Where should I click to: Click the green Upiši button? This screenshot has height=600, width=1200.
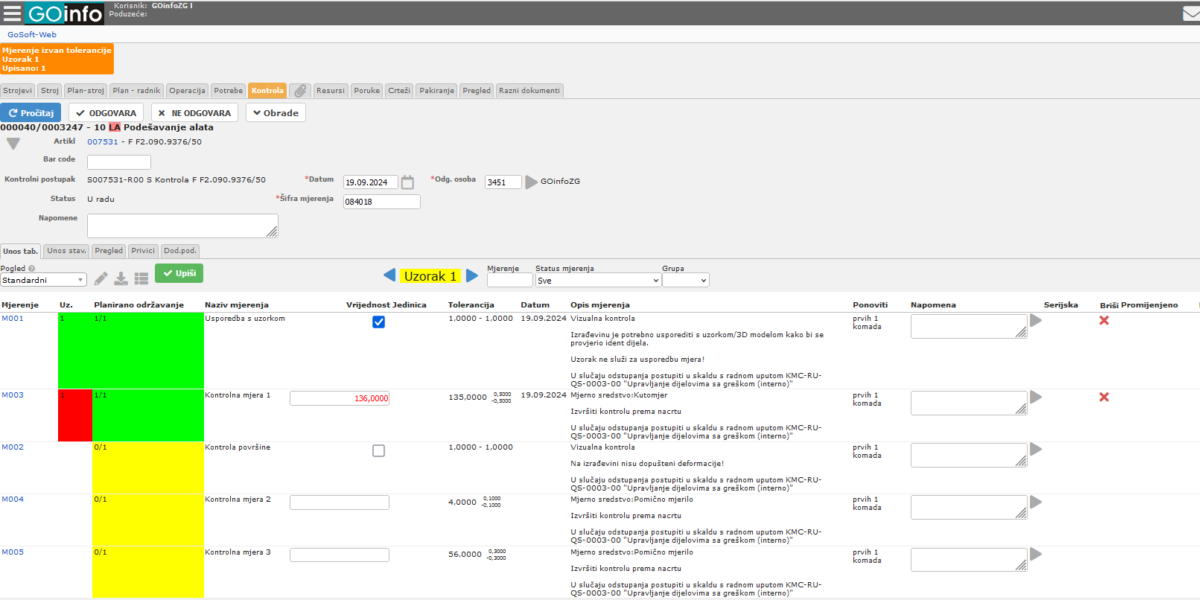pos(179,273)
